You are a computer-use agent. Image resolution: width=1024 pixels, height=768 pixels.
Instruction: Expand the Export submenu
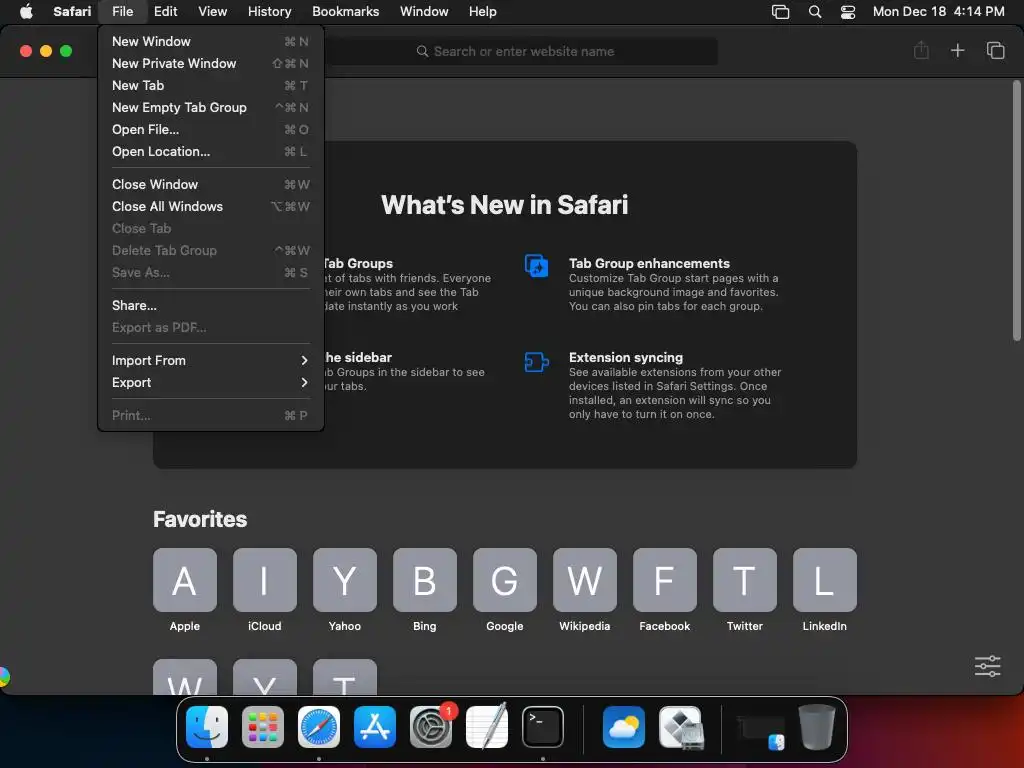[210, 383]
